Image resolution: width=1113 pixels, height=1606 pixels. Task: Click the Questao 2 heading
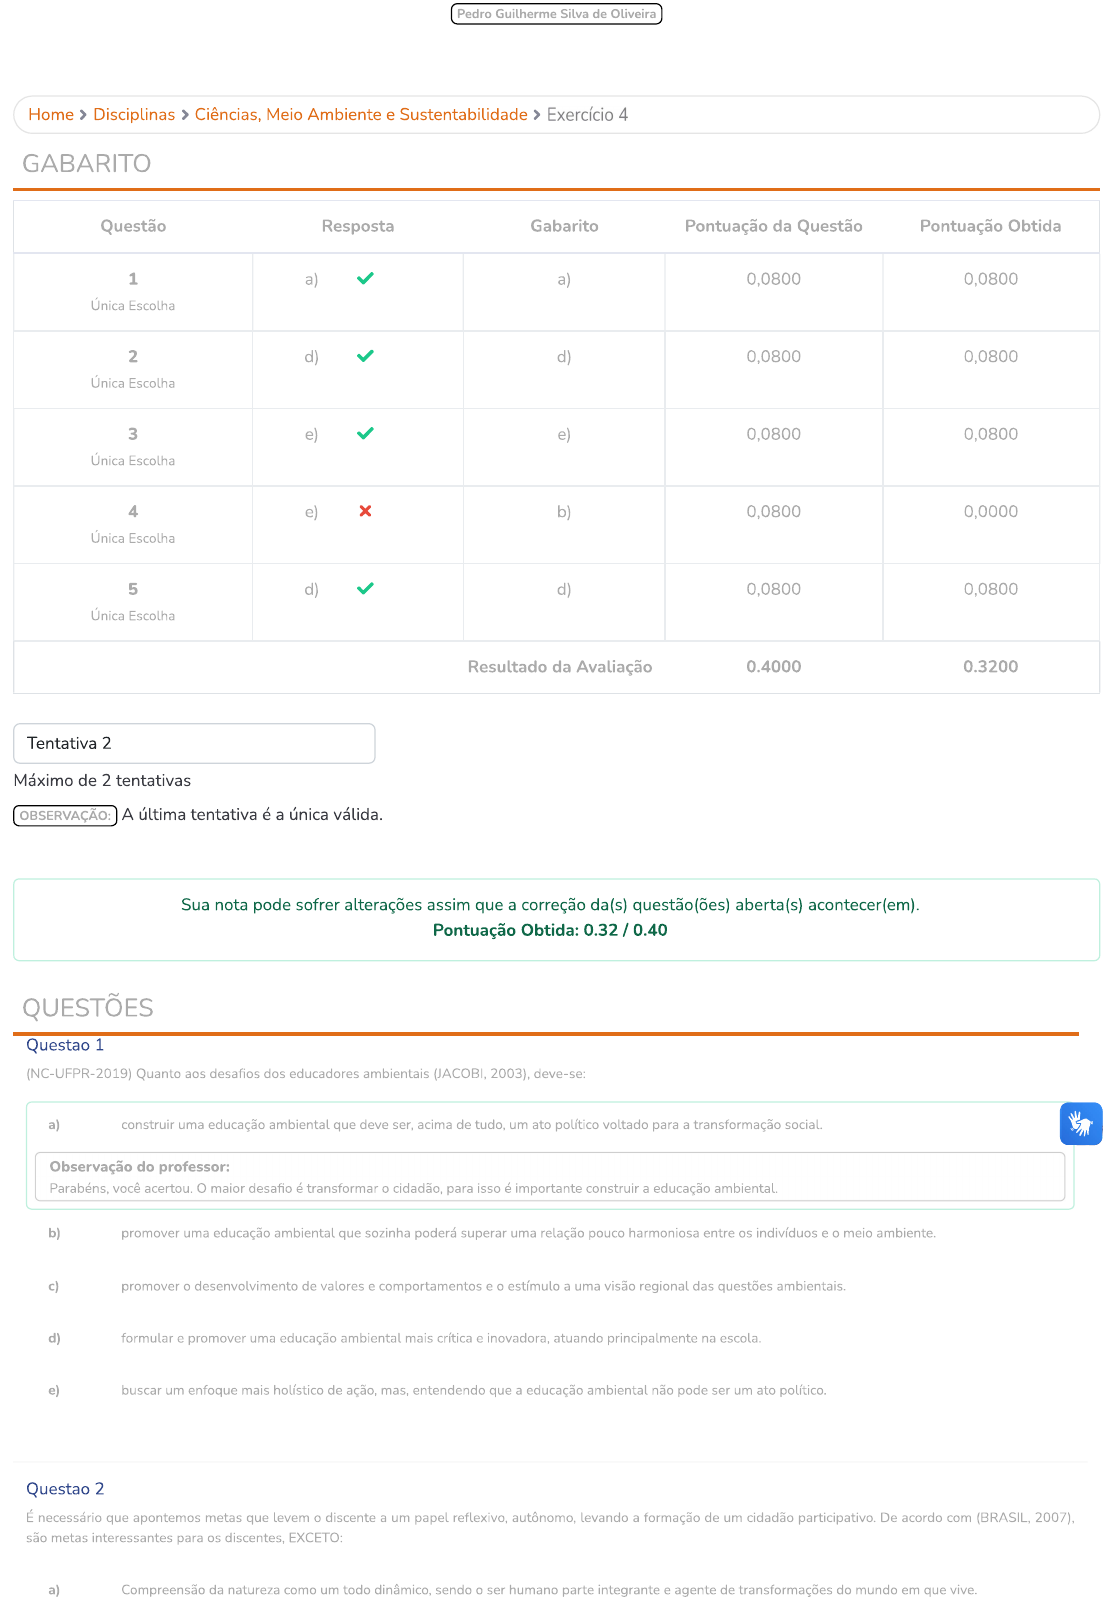(65, 1489)
